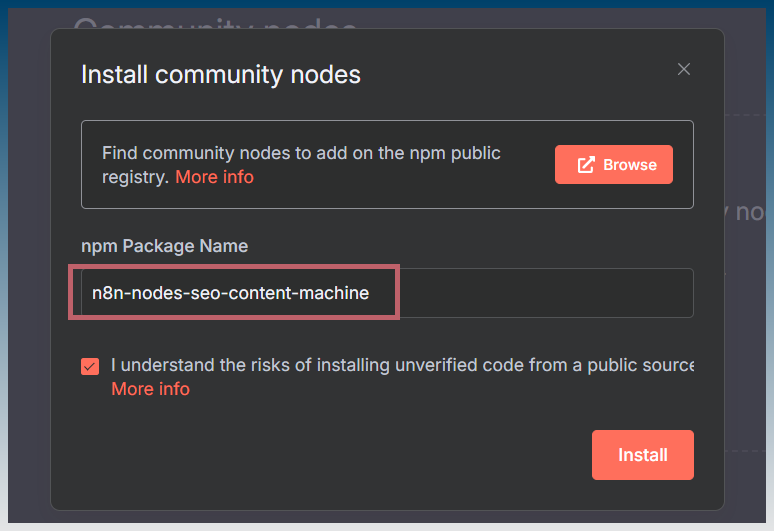The width and height of the screenshot is (774, 531).
Task: Click the Browse button
Action: pyautogui.click(x=614, y=164)
